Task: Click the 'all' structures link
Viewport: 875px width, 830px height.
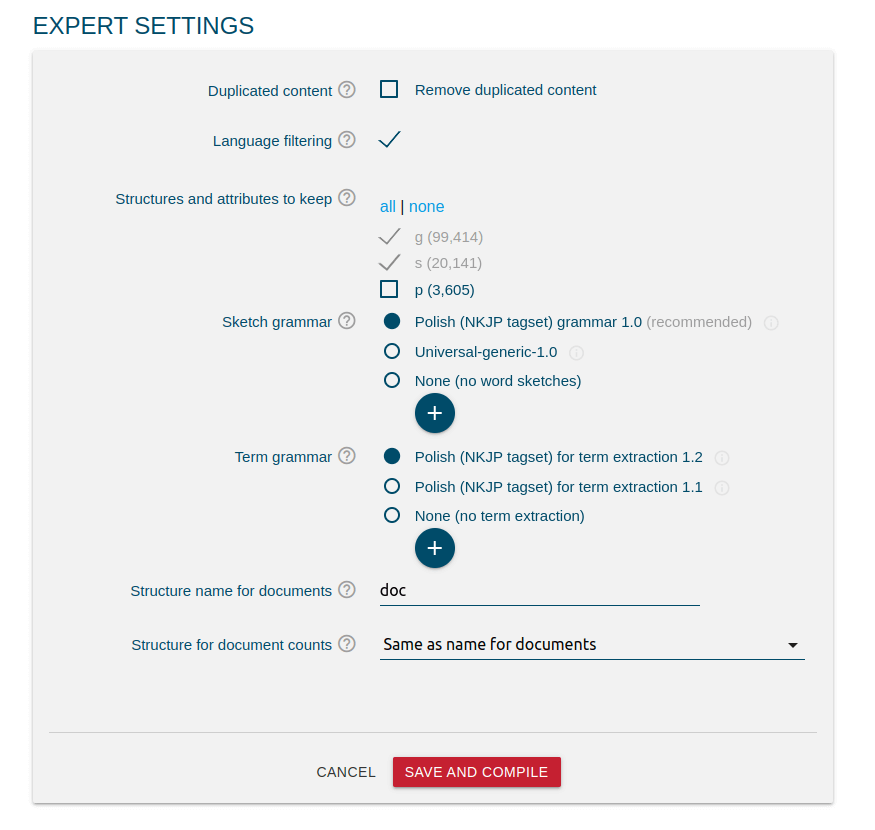Action: coord(387,207)
